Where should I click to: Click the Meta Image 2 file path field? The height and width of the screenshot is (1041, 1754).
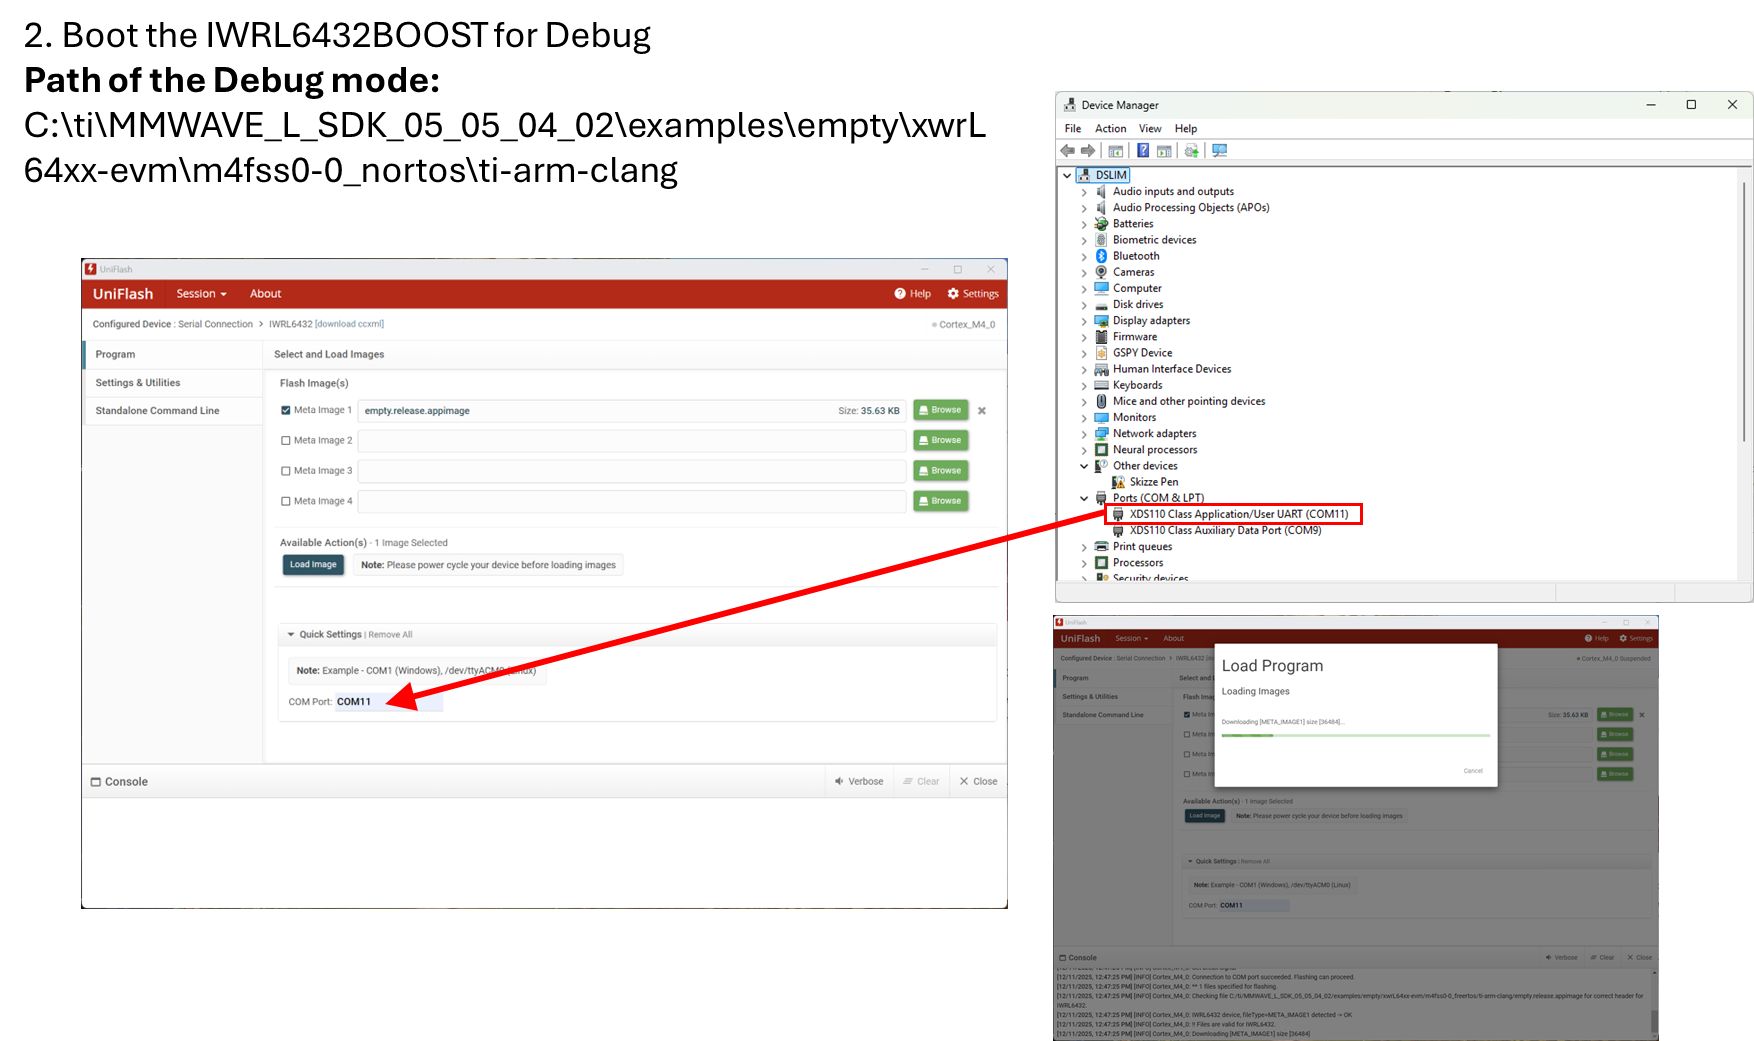point(632,441)
